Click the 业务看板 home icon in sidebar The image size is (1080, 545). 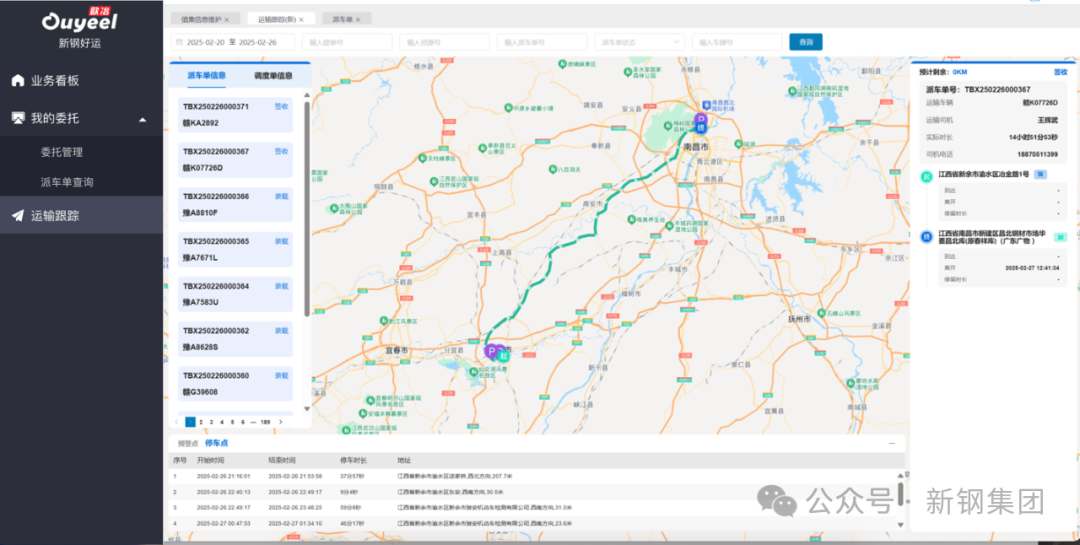coord(18,80)
